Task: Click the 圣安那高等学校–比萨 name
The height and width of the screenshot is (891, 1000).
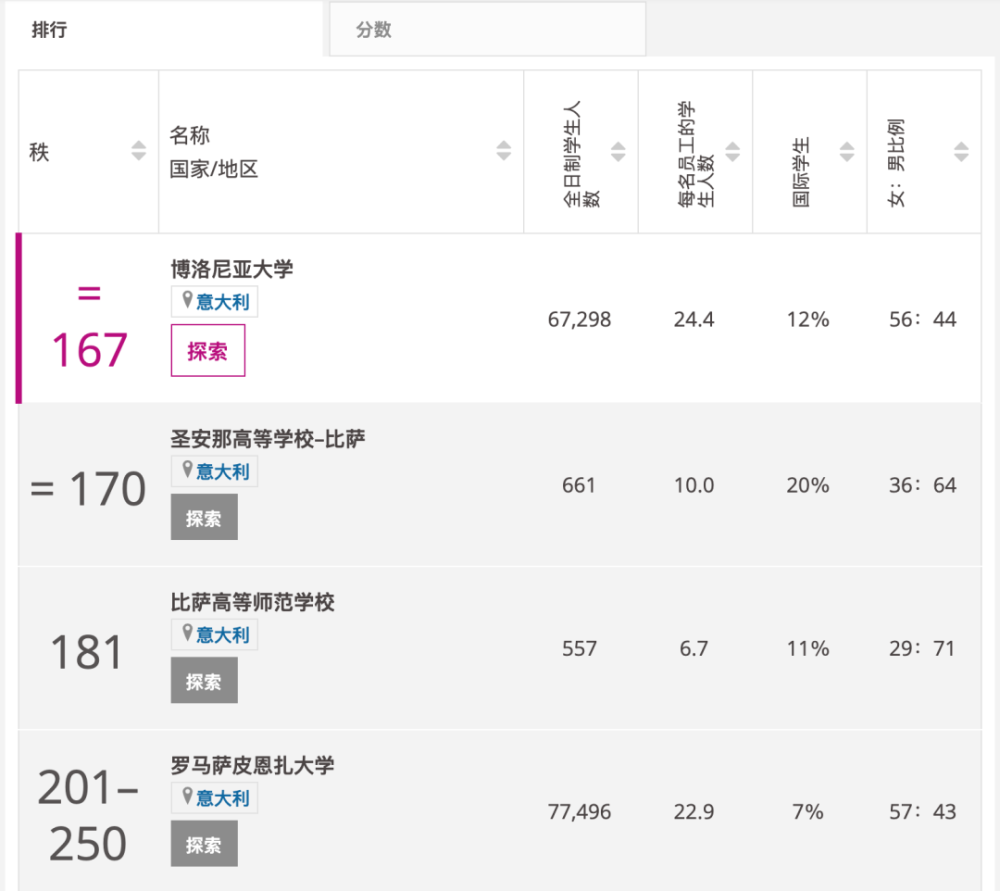Action: 268,439
